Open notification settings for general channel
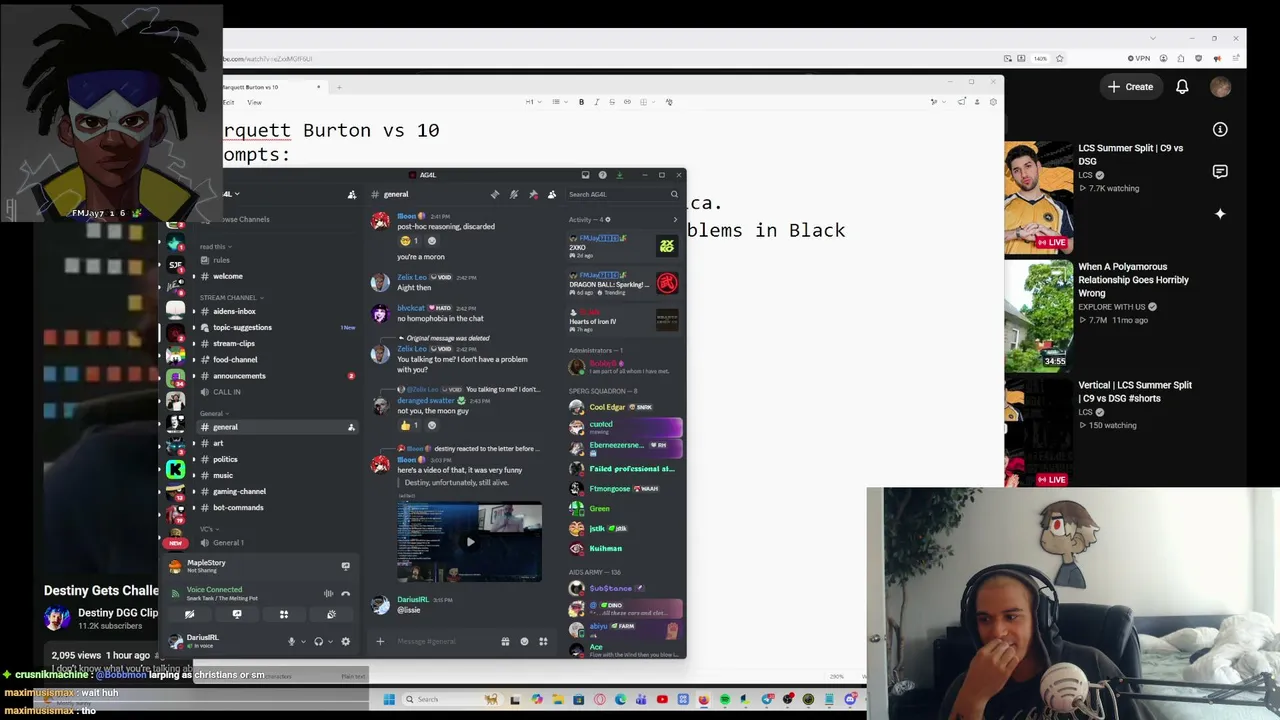The height and width of the screenshot is (720, 1280). pyautogui.click(x=514, y=194)
